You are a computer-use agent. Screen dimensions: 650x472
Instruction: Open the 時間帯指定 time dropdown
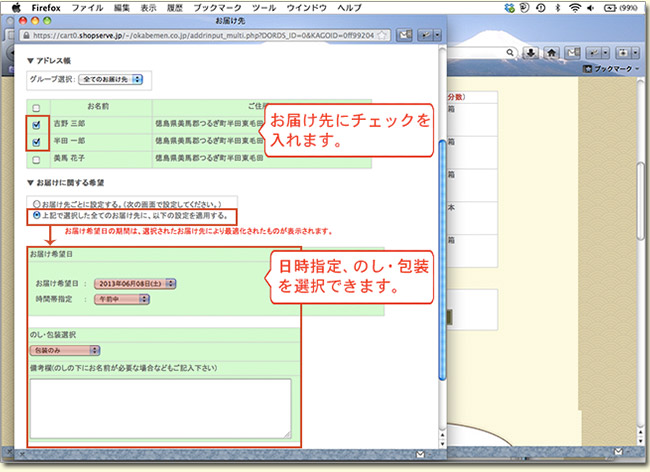point(121,298)
